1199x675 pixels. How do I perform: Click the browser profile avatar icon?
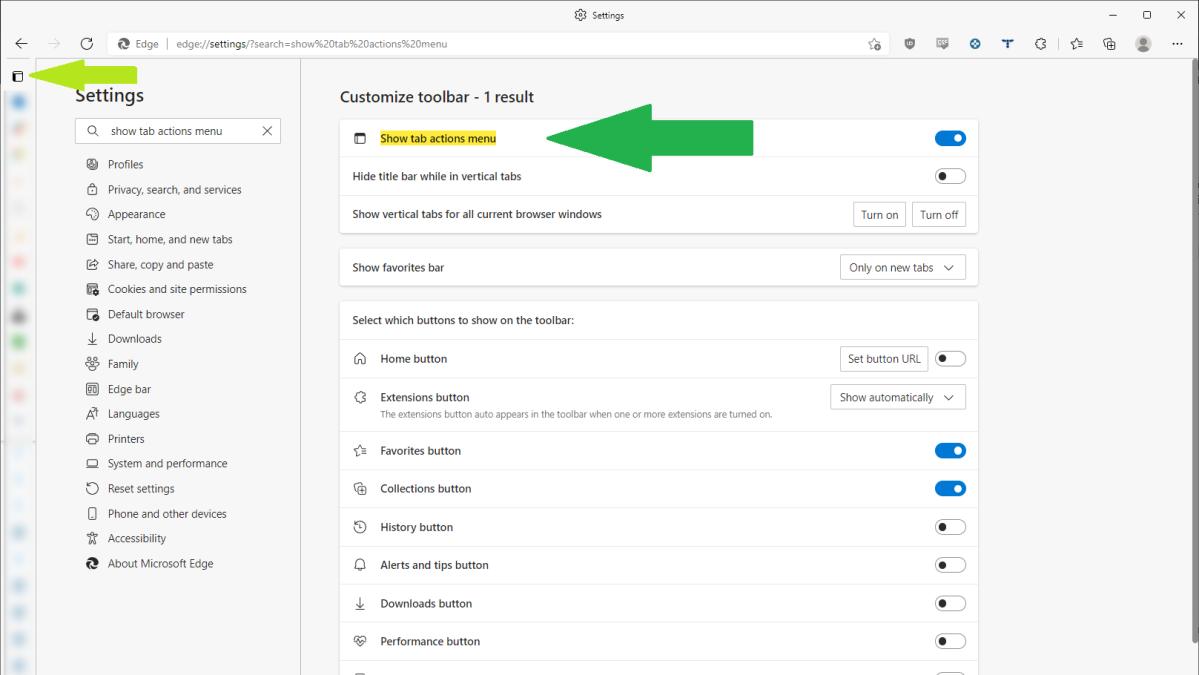[1143, 43]
